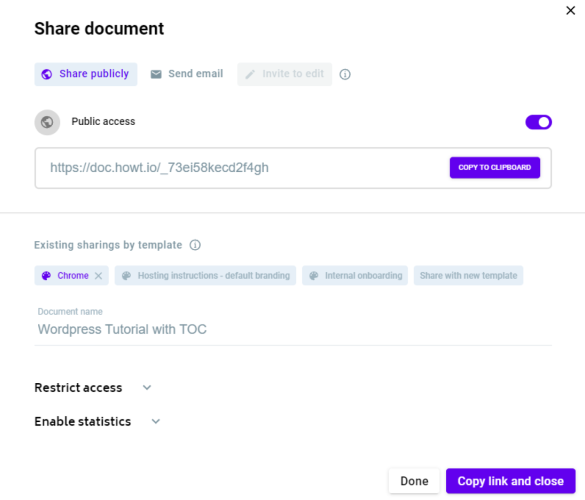Expand the Restrict access section
Screen dimensions: 585x500
point(93,388)
